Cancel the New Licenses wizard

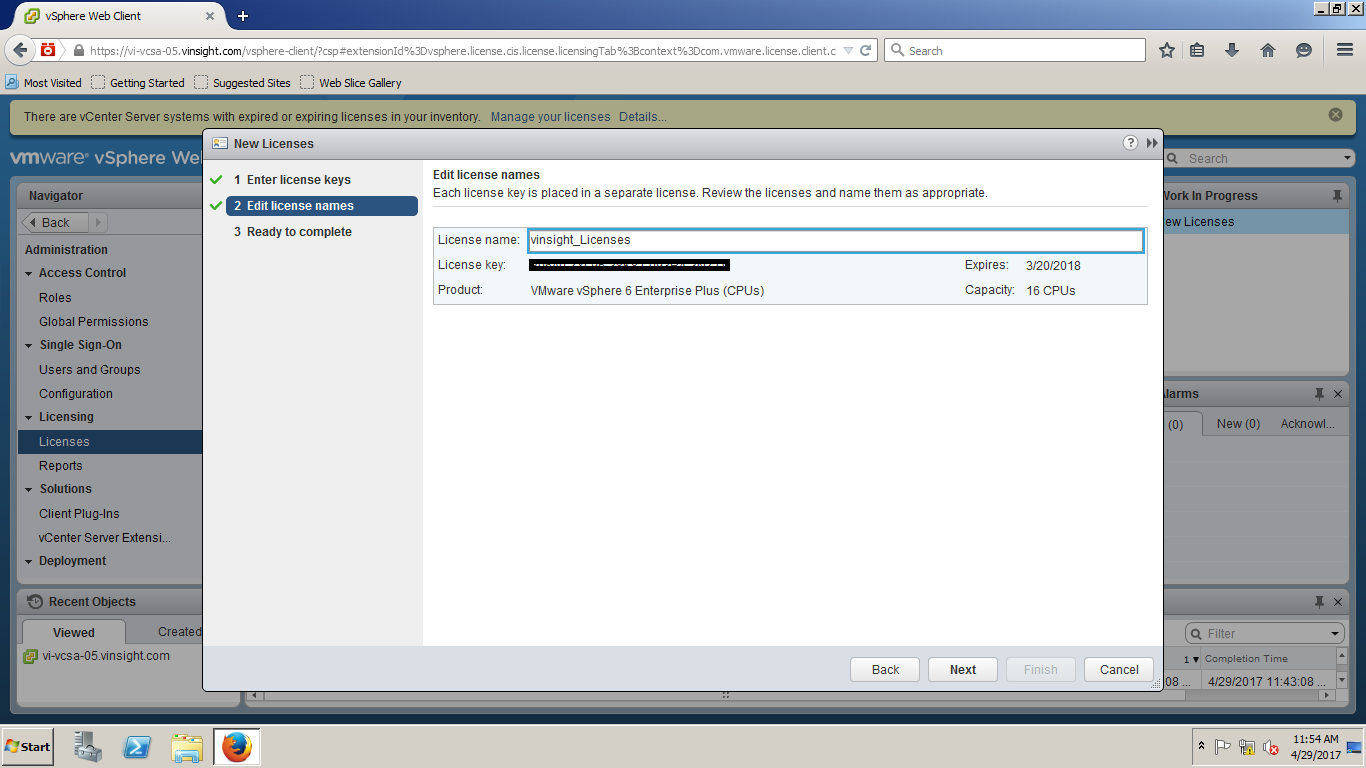[1119, 670]
